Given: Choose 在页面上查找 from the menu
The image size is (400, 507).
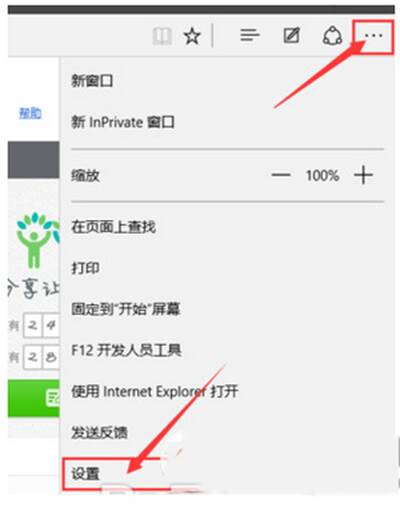Looking at the screenshot, I should point(113,227).
